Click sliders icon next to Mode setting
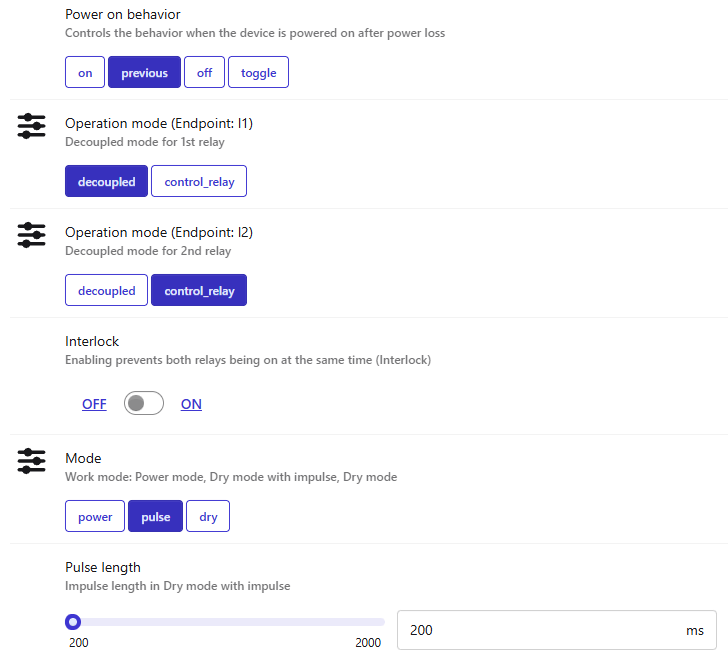Screen dimensions: 728x659 (32, 461)
